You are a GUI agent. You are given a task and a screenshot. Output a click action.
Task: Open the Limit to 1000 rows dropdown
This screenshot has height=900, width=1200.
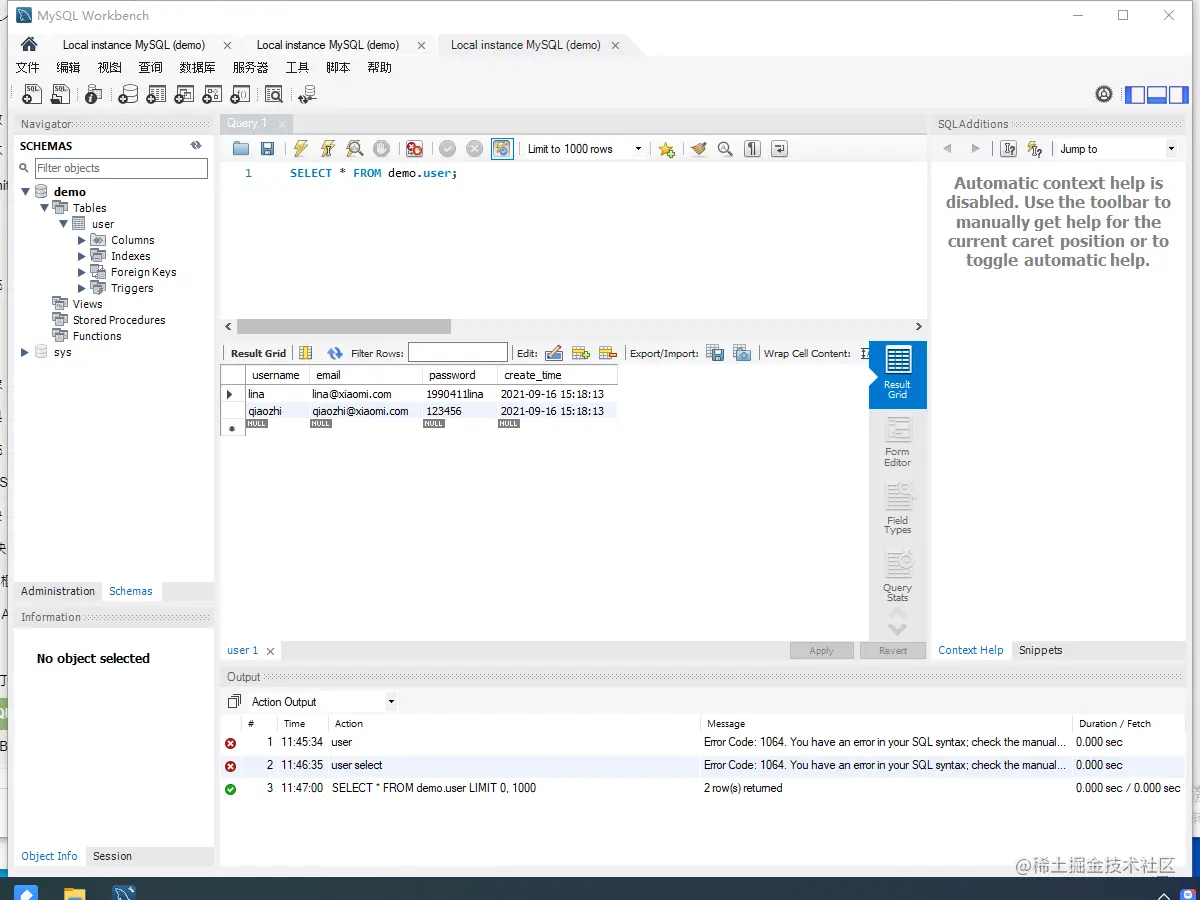tap(585, 149)
